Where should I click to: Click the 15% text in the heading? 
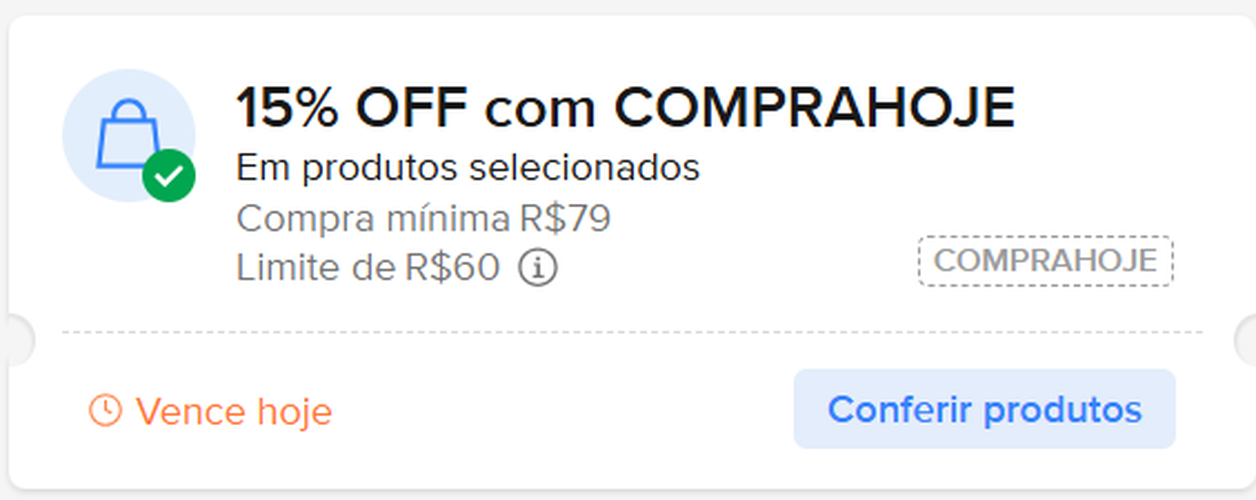point(287,108)
